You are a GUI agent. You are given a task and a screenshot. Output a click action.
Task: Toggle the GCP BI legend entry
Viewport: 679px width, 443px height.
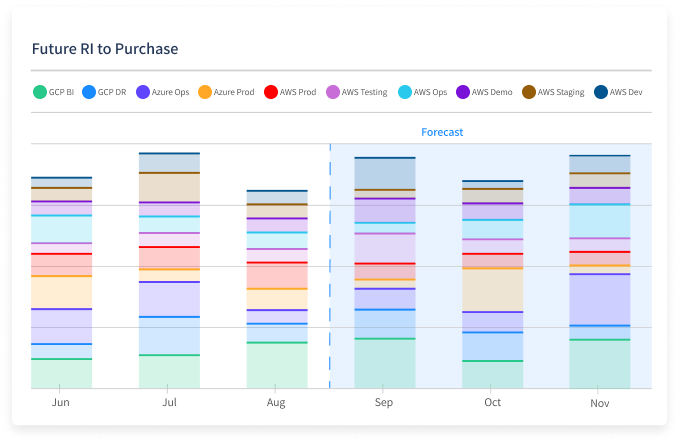[54, 92]
